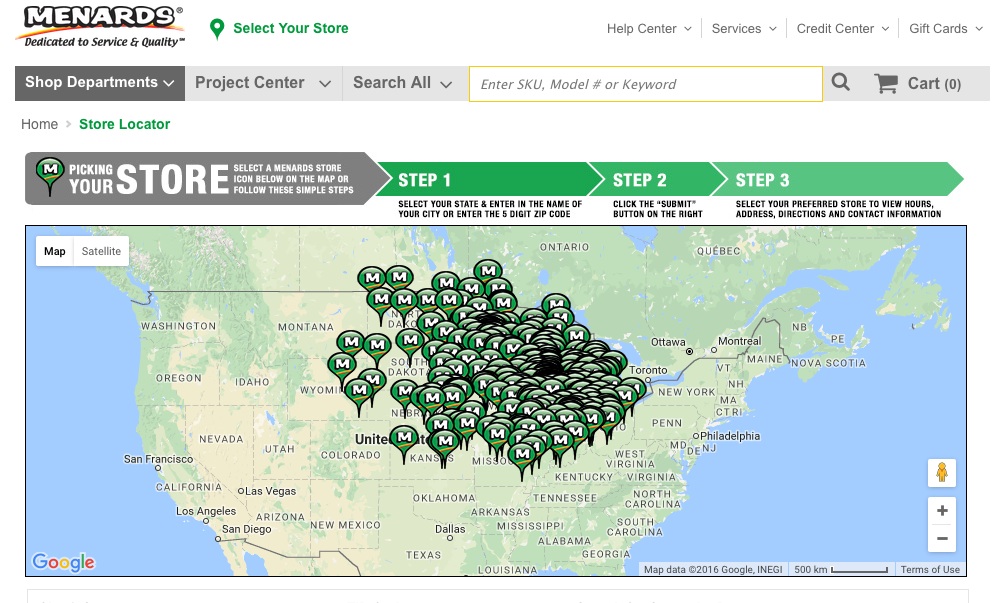The height and width of the screenshot is (603, 1000).
Task: Click the 'San Diego' city label on map
Action: click(247, 528)
